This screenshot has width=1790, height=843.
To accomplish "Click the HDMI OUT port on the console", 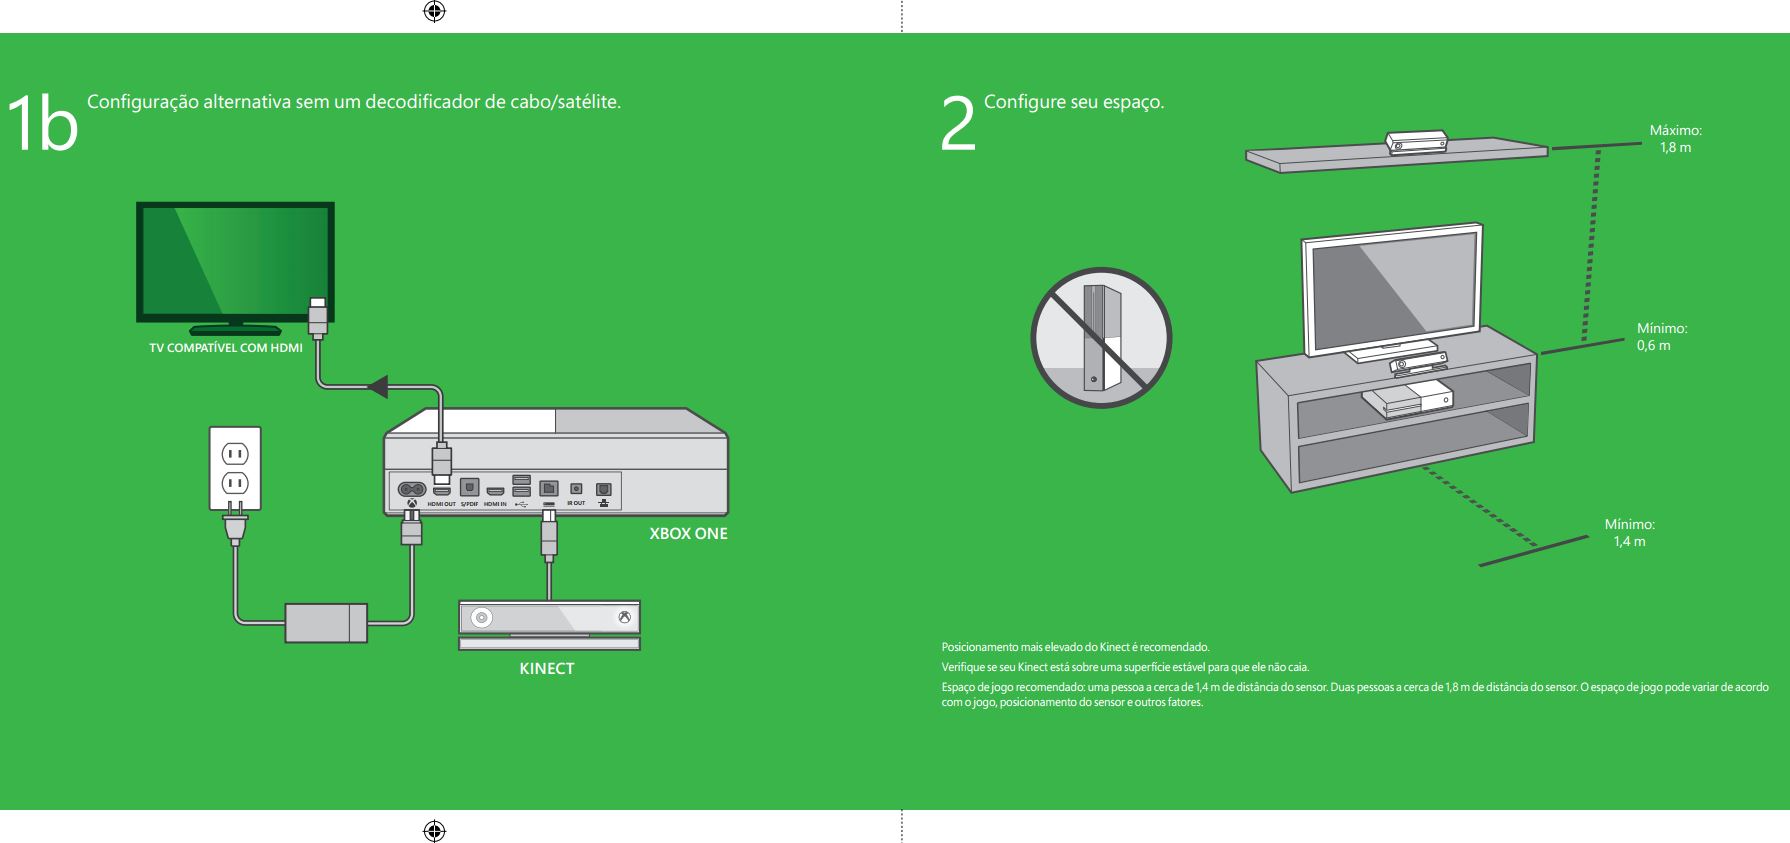I will coord(442,491).
